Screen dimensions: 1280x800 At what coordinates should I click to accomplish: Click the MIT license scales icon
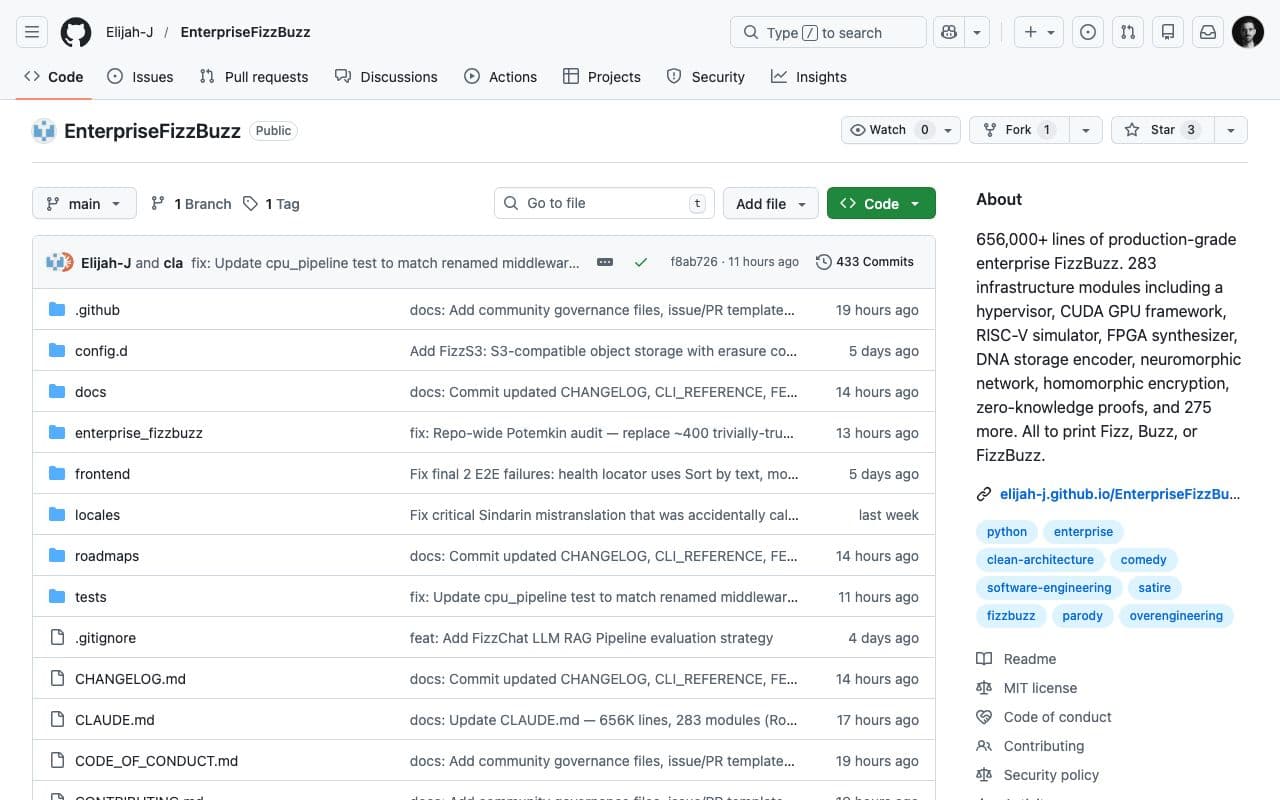point(984,687)
